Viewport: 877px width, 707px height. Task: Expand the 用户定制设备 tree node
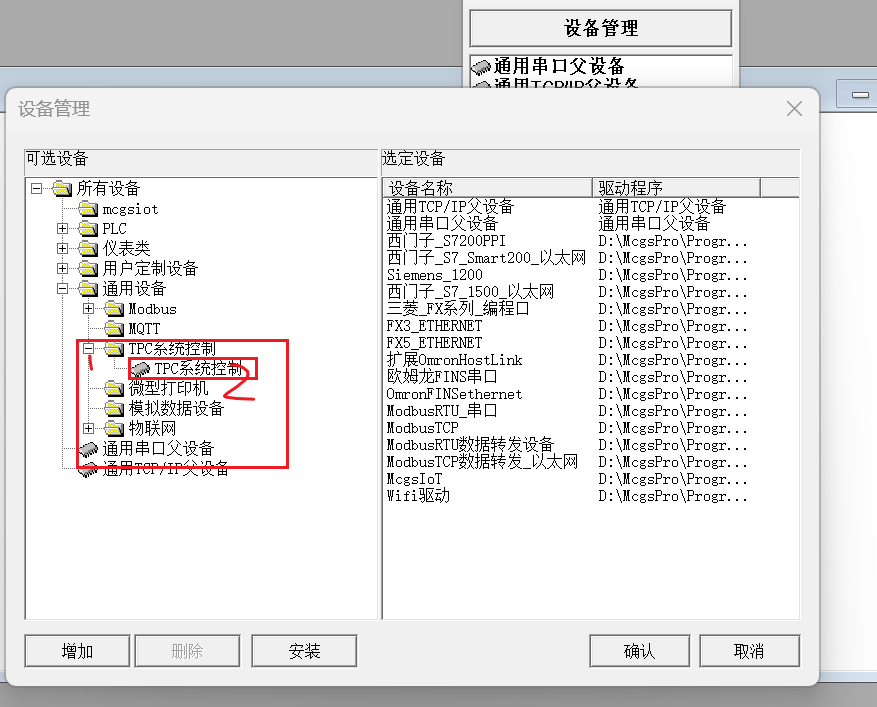coord(63,269)
